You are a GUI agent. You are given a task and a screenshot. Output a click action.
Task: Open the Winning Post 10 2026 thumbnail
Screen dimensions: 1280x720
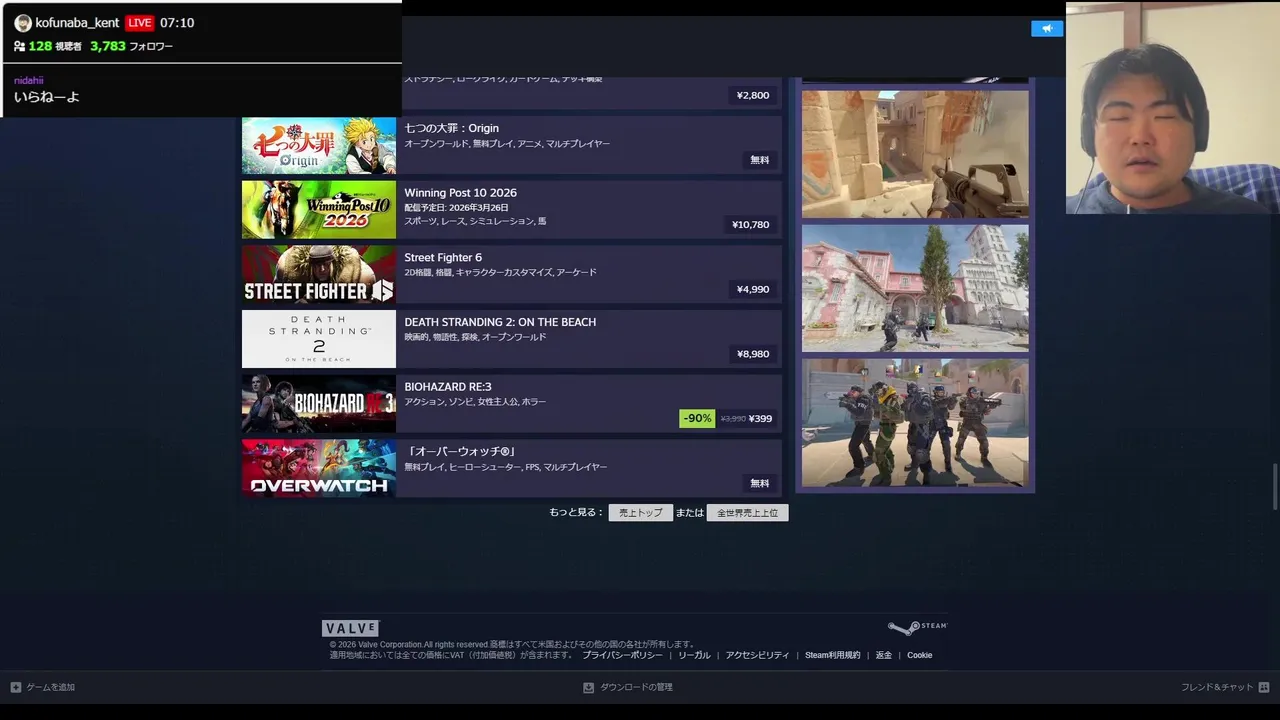tap(319, 210)
